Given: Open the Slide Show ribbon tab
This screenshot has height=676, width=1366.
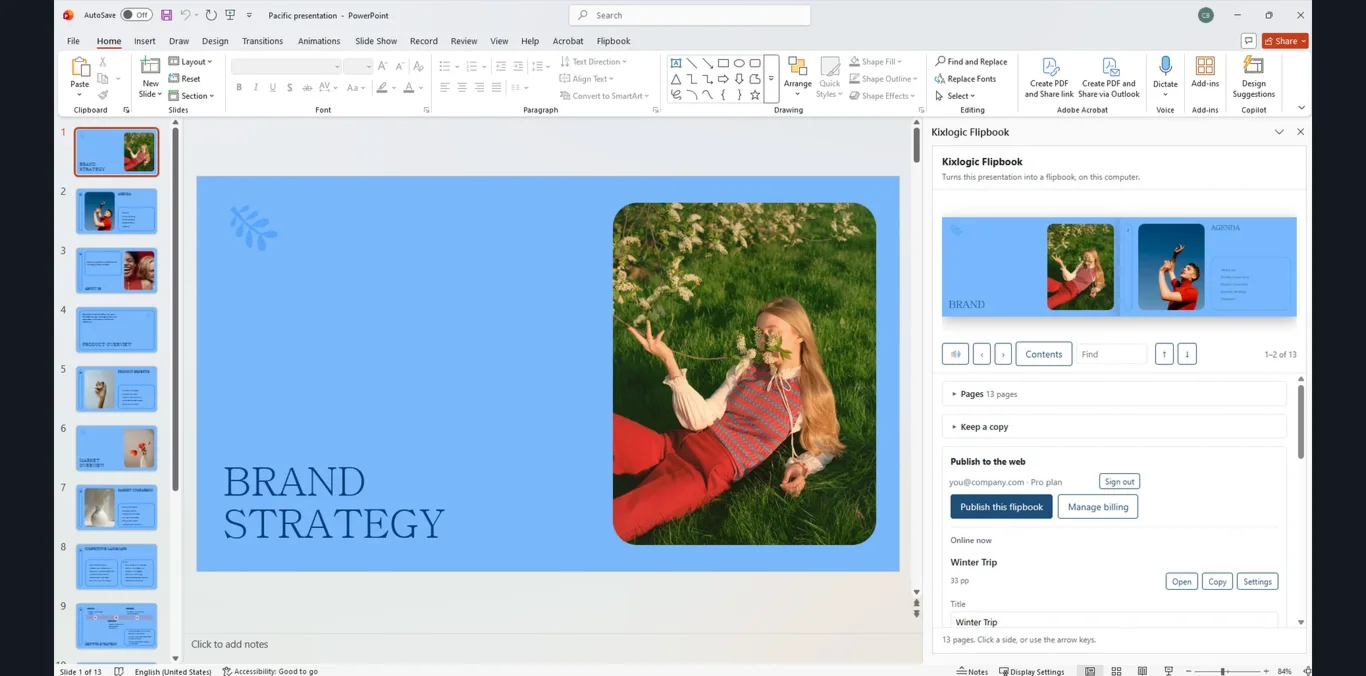Looking at the screenshot, I should coord(376,41).
